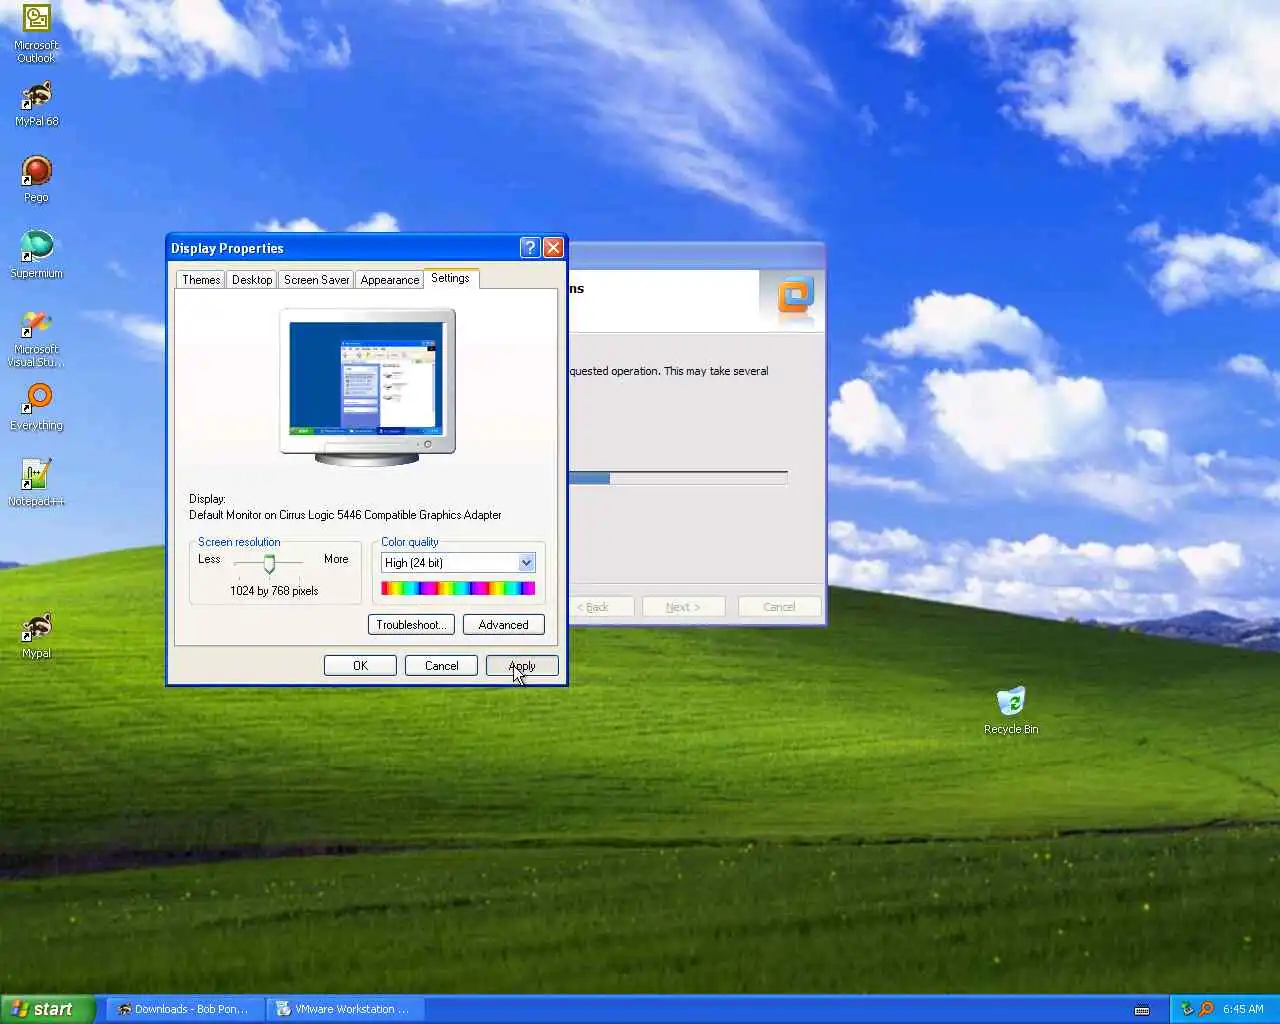1280x1024 pixels.
Task: Close the Display Properties dialog
Action: click(x=553, y=248)
